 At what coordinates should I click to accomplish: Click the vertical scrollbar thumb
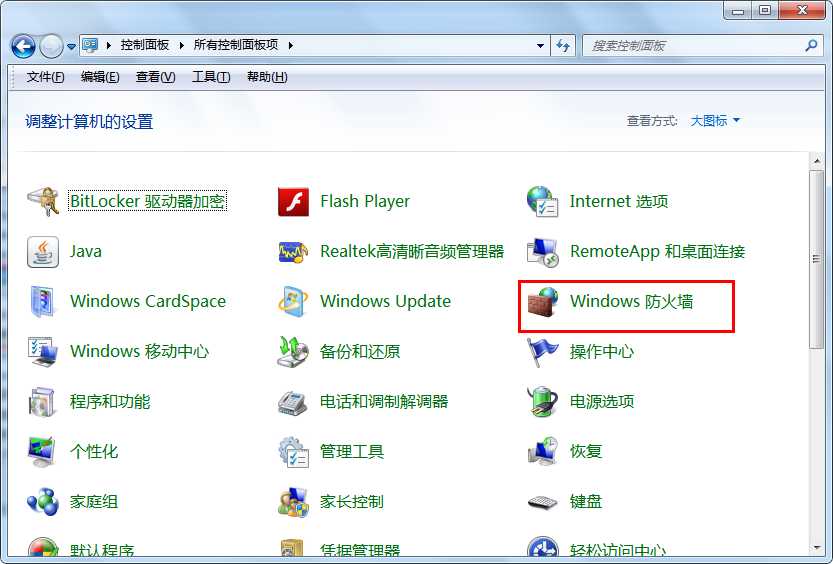click(x=817, y=259)
